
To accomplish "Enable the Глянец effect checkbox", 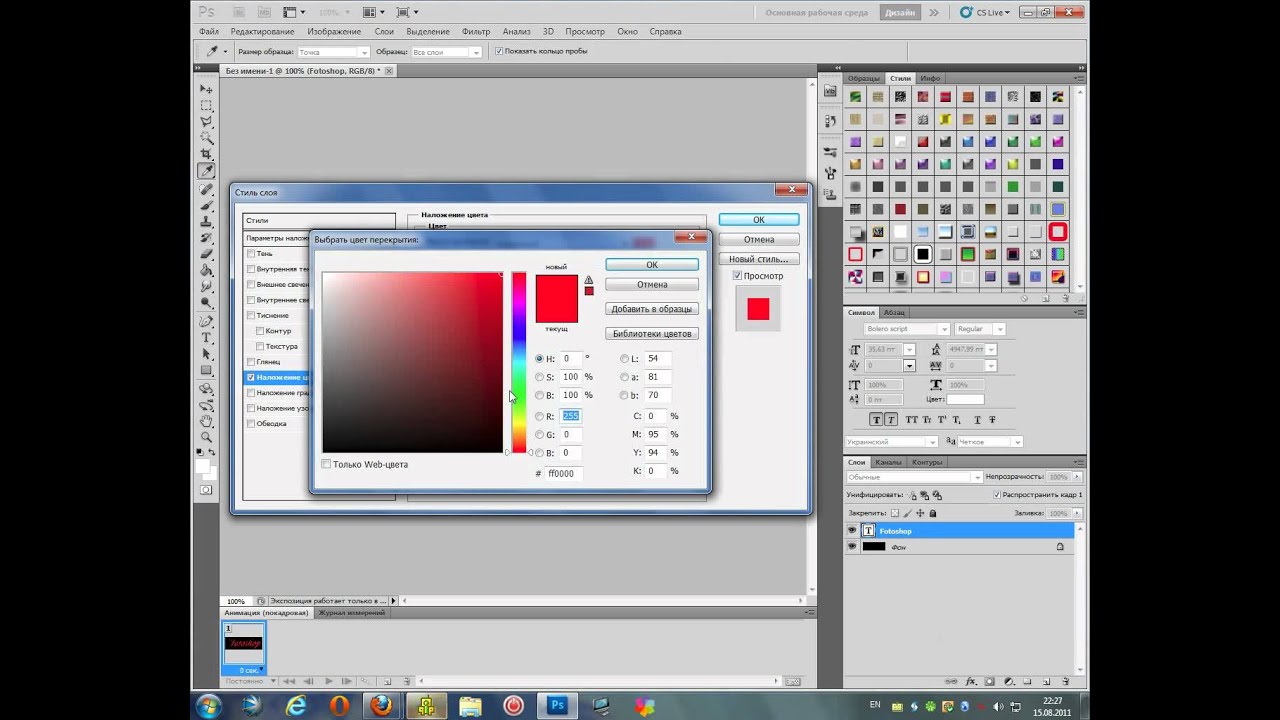I will 251,362.
